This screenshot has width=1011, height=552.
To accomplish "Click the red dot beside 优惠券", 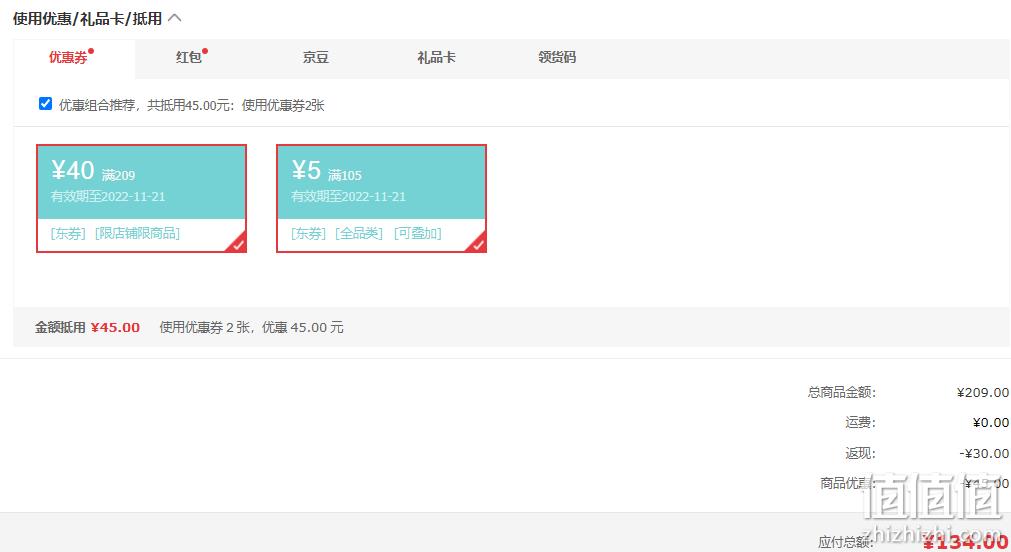I will click(91, 50).
